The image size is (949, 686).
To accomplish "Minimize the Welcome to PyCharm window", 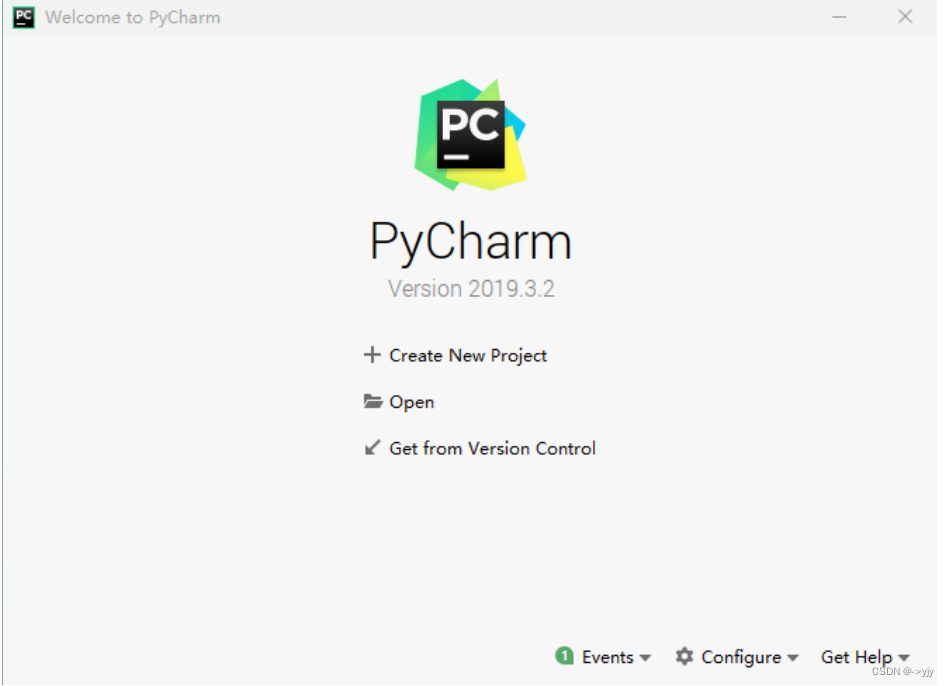I will click(839, 17).
